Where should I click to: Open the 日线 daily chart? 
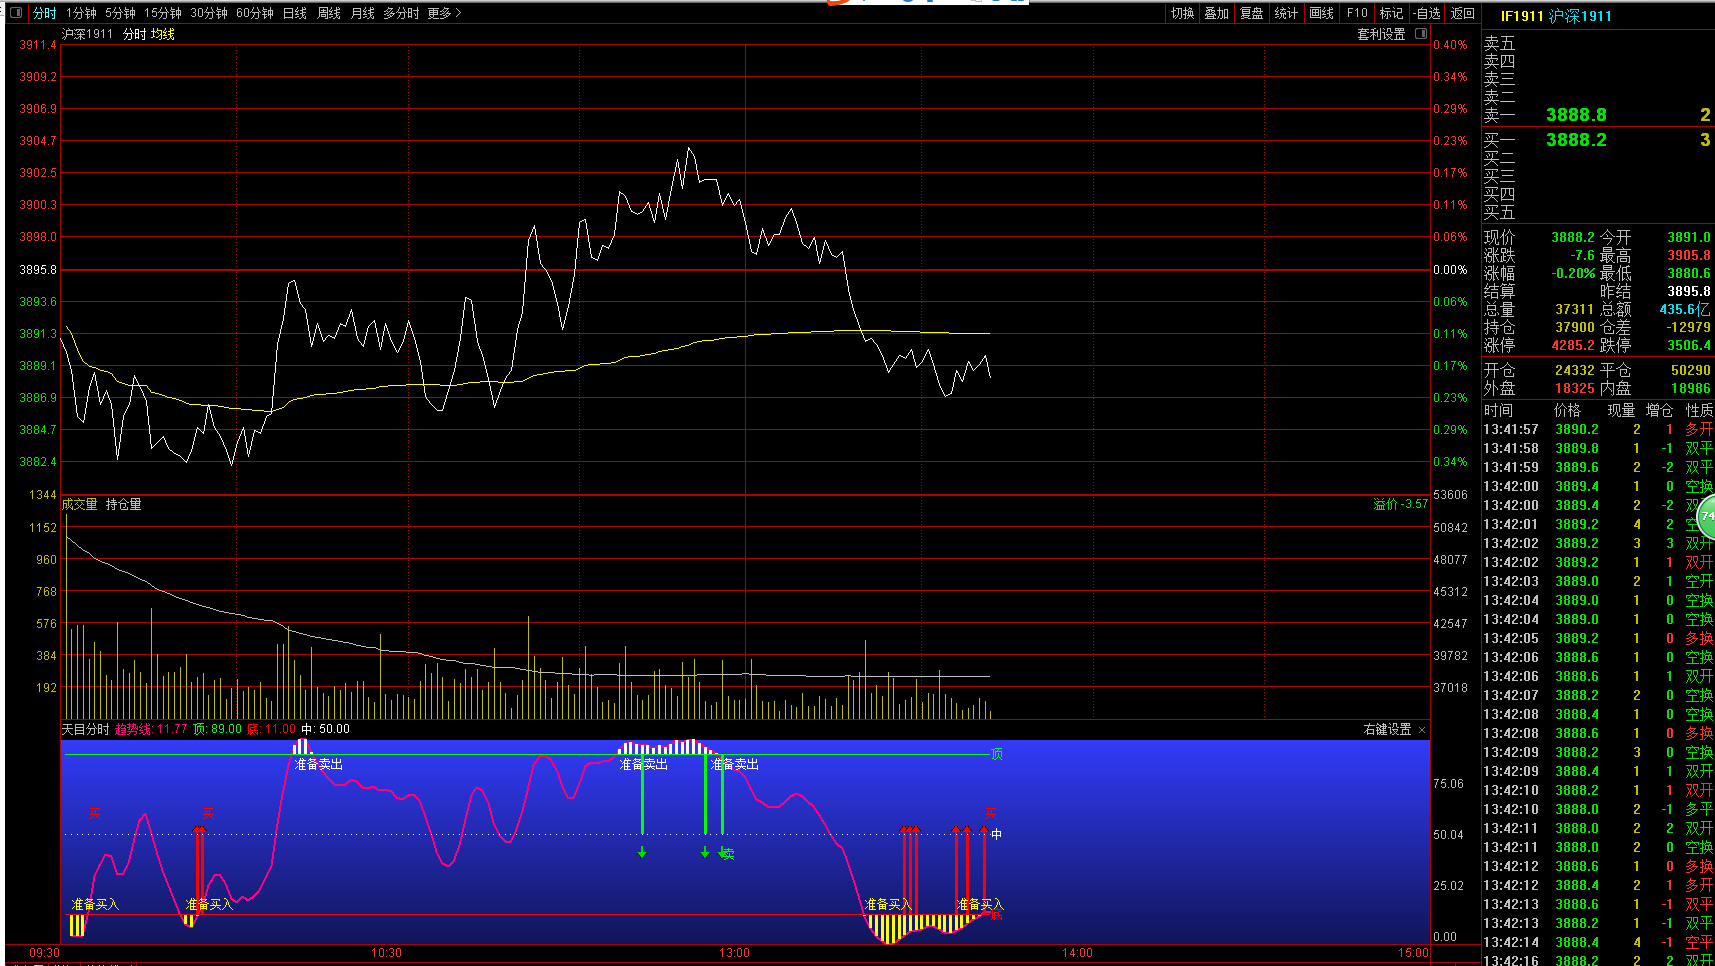pos(295,13)
